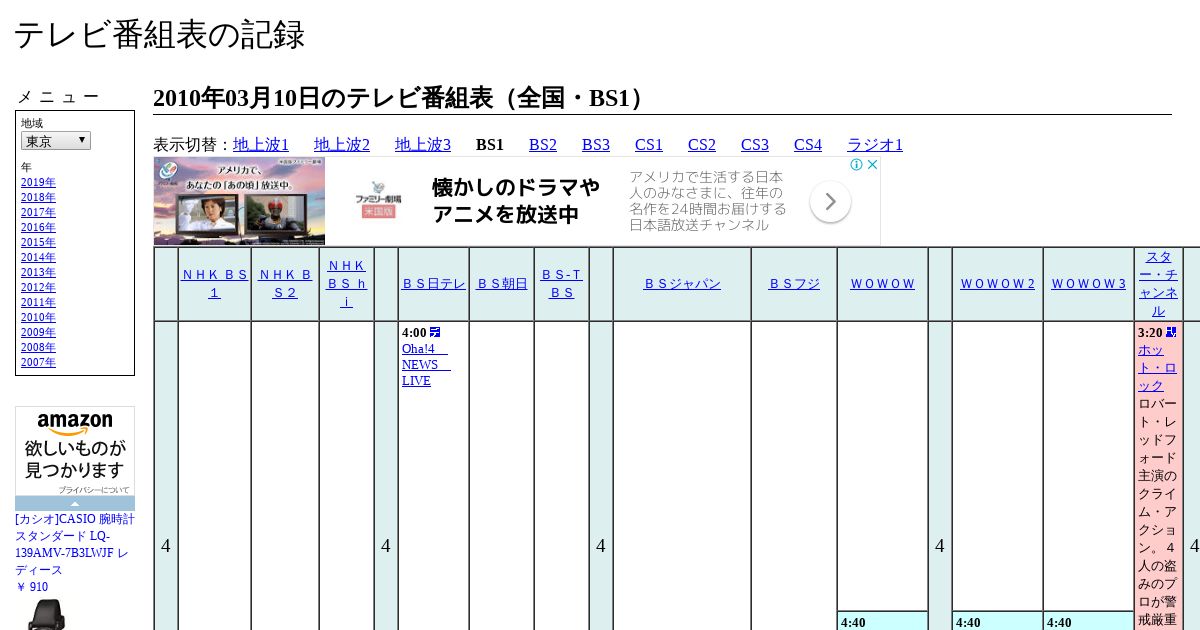The image size is (1200, 630).
Task: Open the スター・チャンネル channel link
Action: [1158, 284]
